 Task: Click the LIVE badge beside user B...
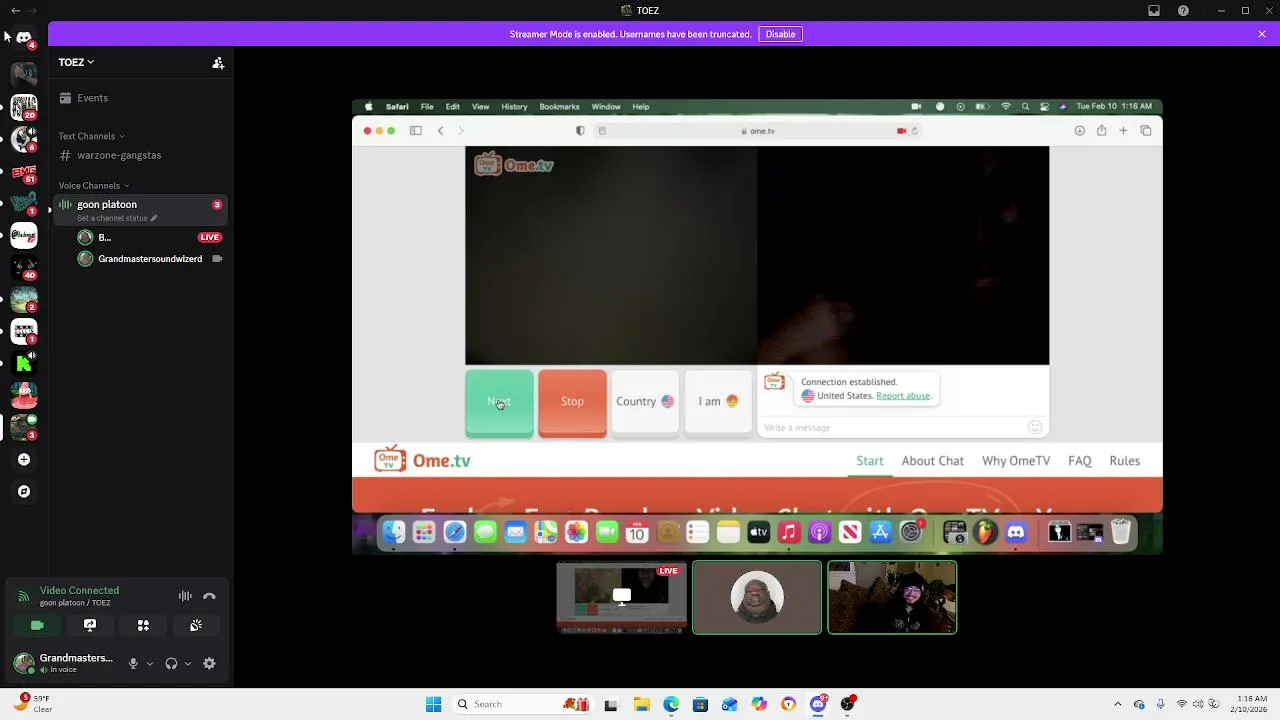pos(209,237)
